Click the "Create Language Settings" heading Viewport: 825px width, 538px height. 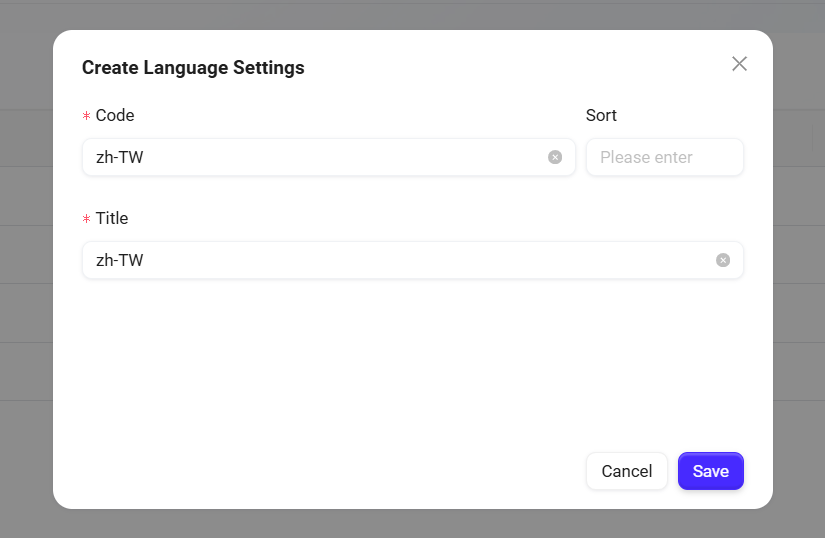[x=193, y=68]
